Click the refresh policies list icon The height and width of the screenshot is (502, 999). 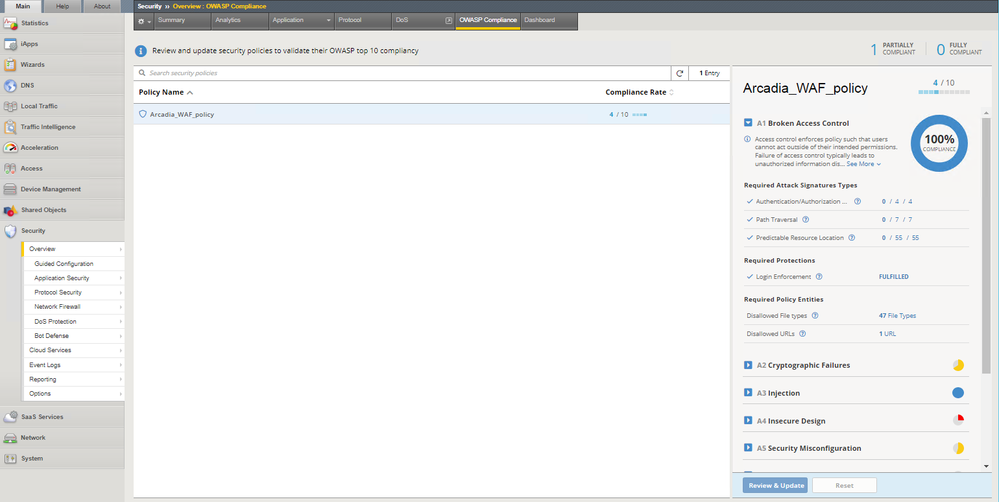click(680, 73)
